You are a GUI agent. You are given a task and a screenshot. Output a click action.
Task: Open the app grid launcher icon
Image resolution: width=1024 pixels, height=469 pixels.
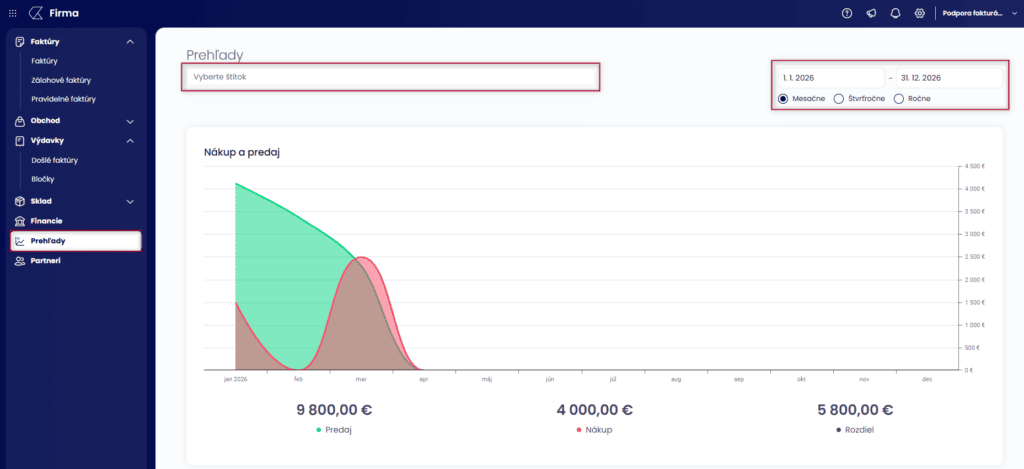point(12,13)
